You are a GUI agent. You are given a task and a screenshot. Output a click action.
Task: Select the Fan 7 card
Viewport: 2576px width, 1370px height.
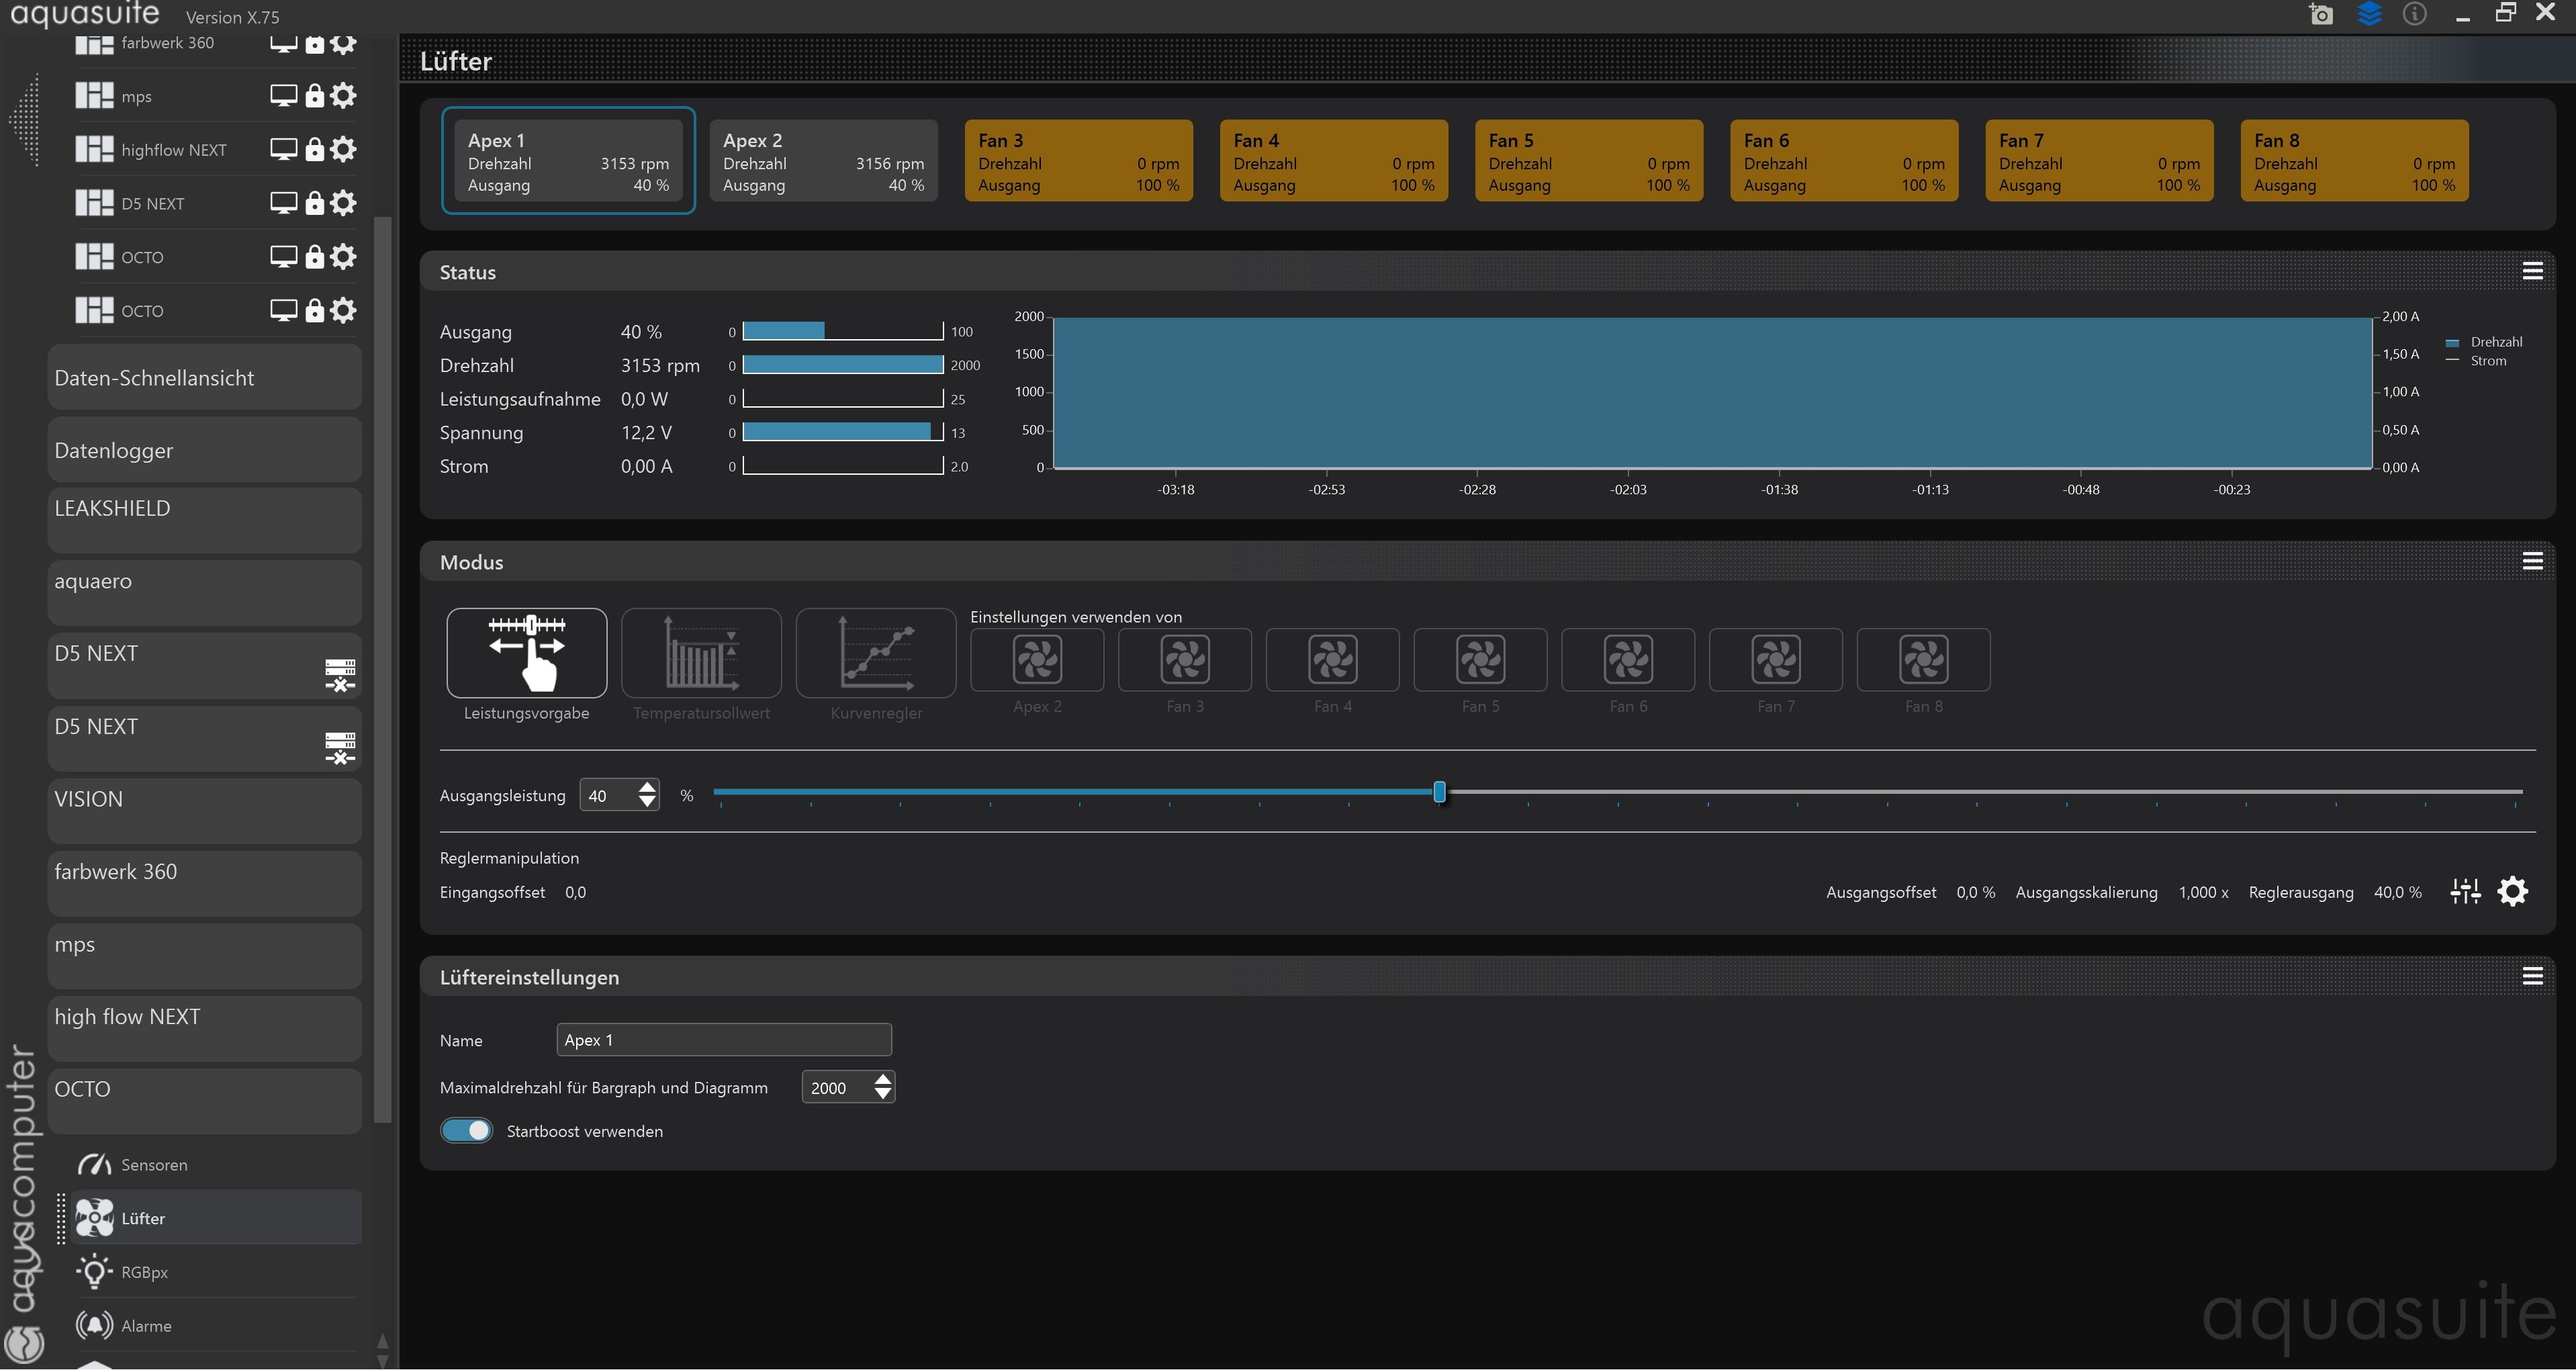[2099, 161]
